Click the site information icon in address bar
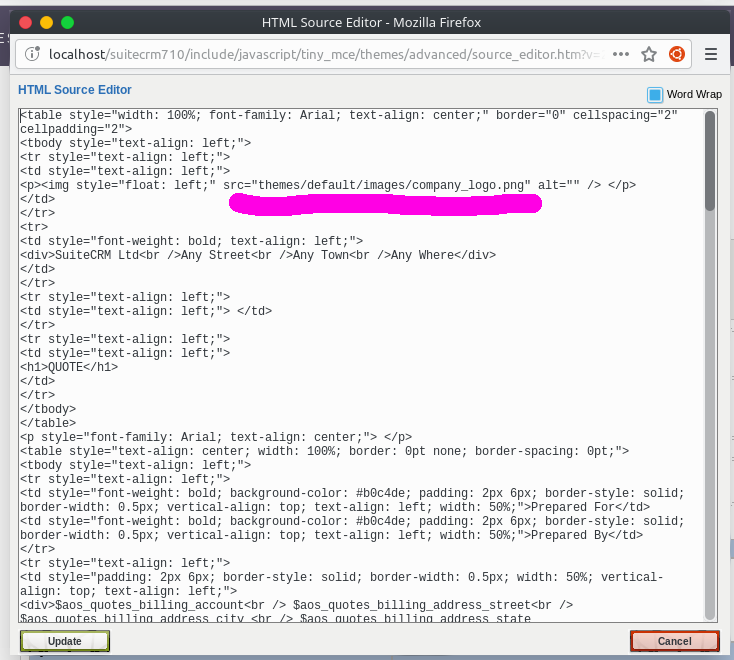The height and width of the screenshot is (660, 734). pyautogui.click(x=32, y=54)
